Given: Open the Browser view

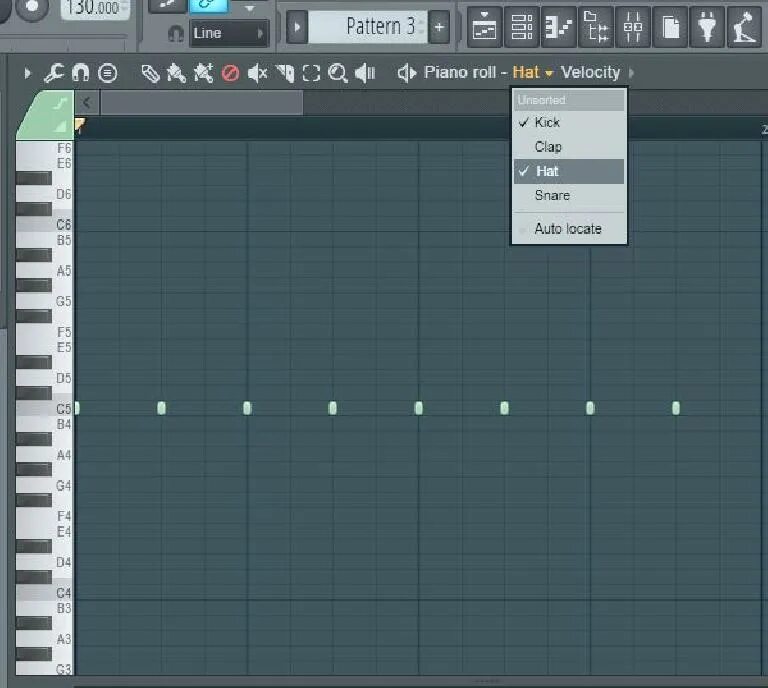Looking at the screenshot, I should point(596,27).
